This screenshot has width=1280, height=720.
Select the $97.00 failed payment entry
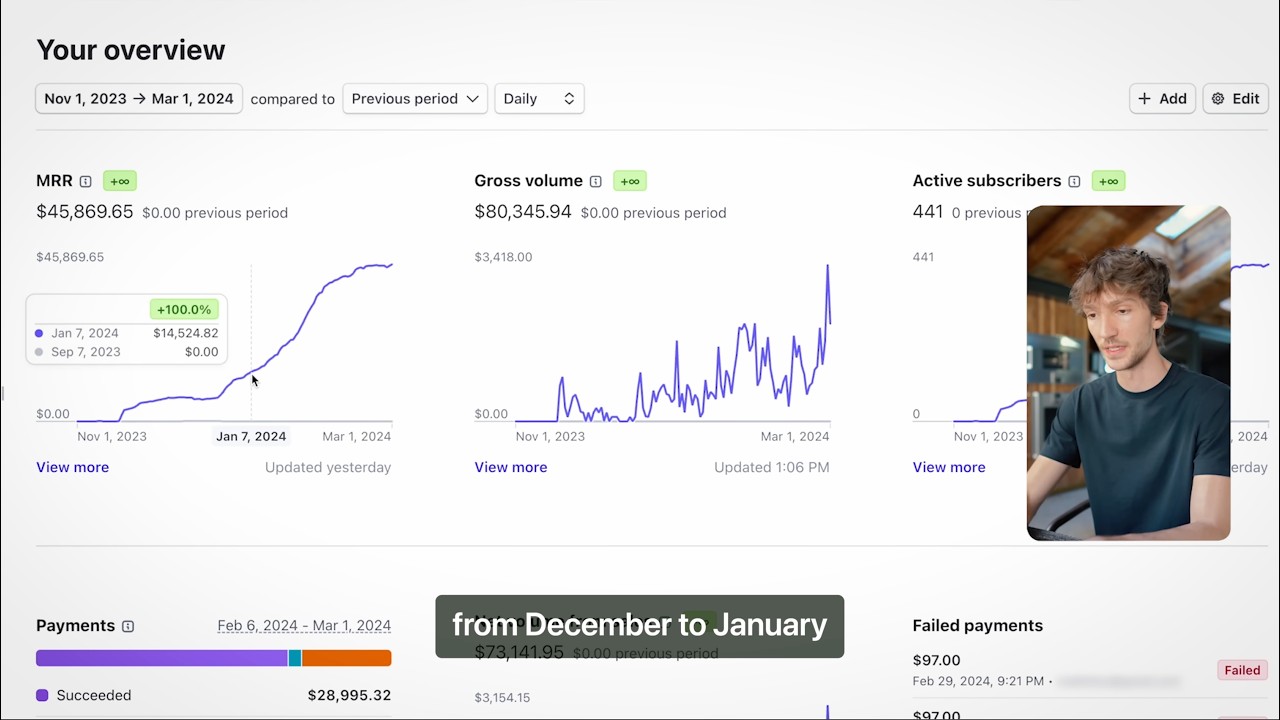936,660
